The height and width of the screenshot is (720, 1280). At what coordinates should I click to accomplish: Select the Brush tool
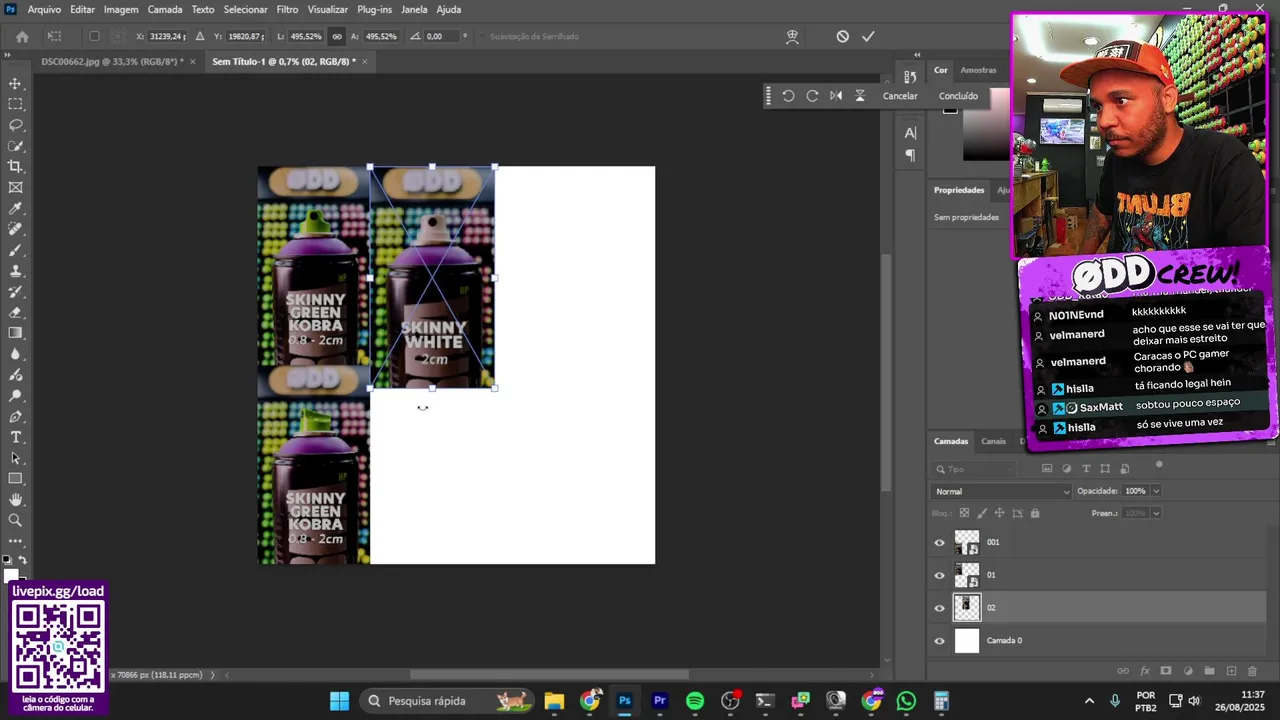15,250
